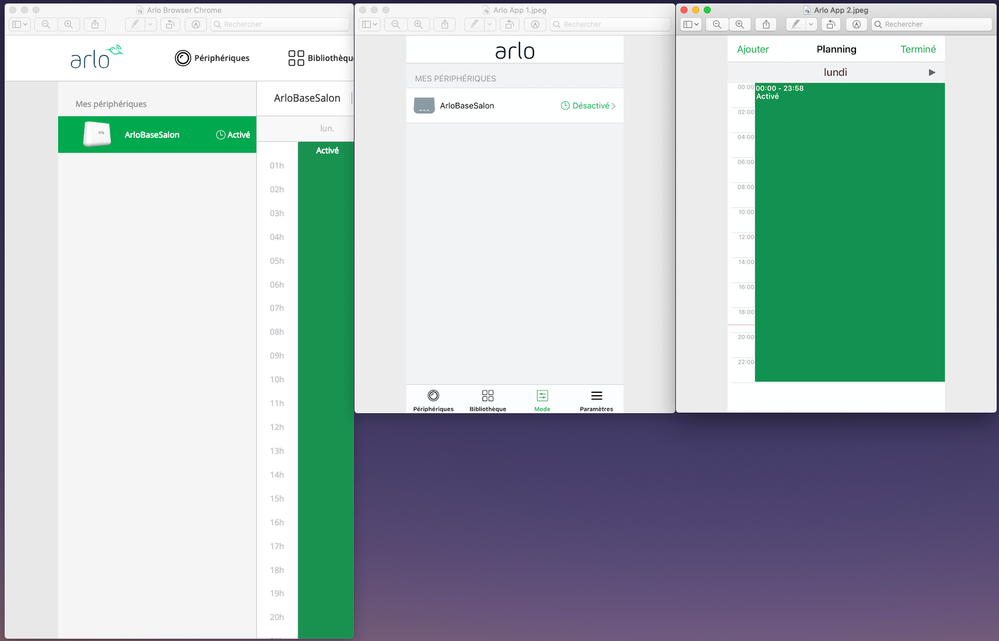Click the white base station icon in the browser
999x641 pixels.
pyautogui.click(x=97, y=134)
